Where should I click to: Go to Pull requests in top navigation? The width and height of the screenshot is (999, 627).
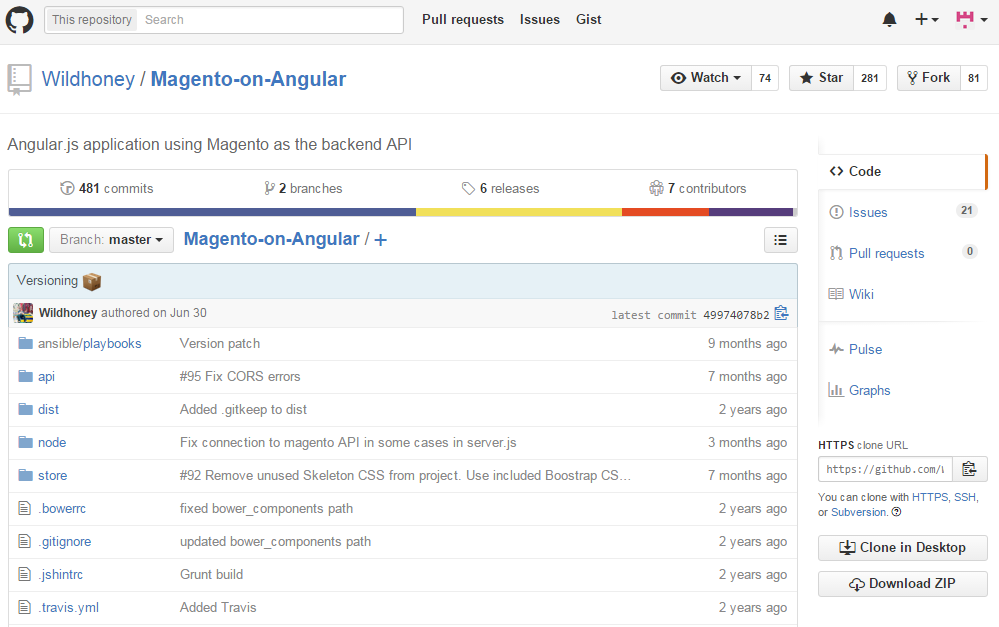click(463, 20)
